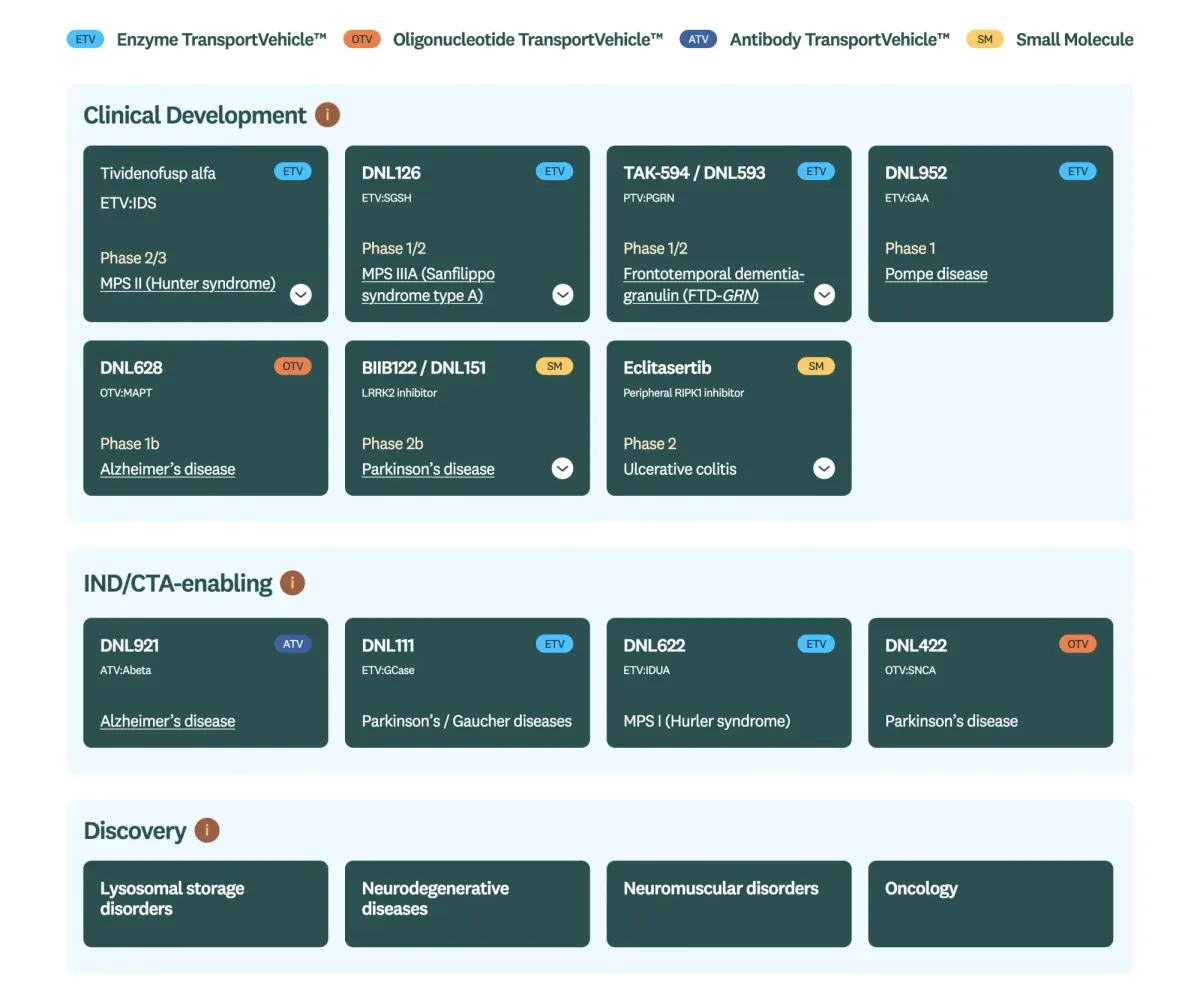Click the info icon beside Discovery

pyautogui.click(x=207, y=831)
